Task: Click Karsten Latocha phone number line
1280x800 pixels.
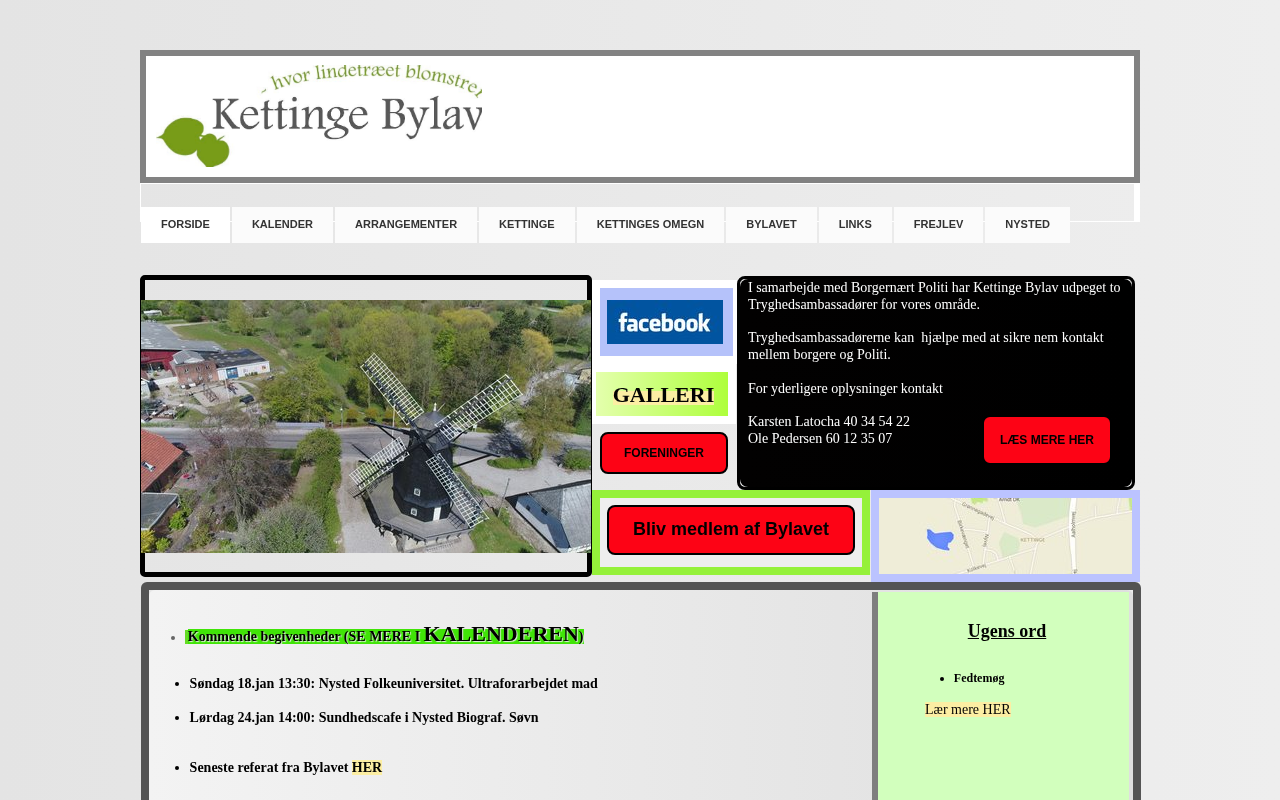Action: click(829, 422)
